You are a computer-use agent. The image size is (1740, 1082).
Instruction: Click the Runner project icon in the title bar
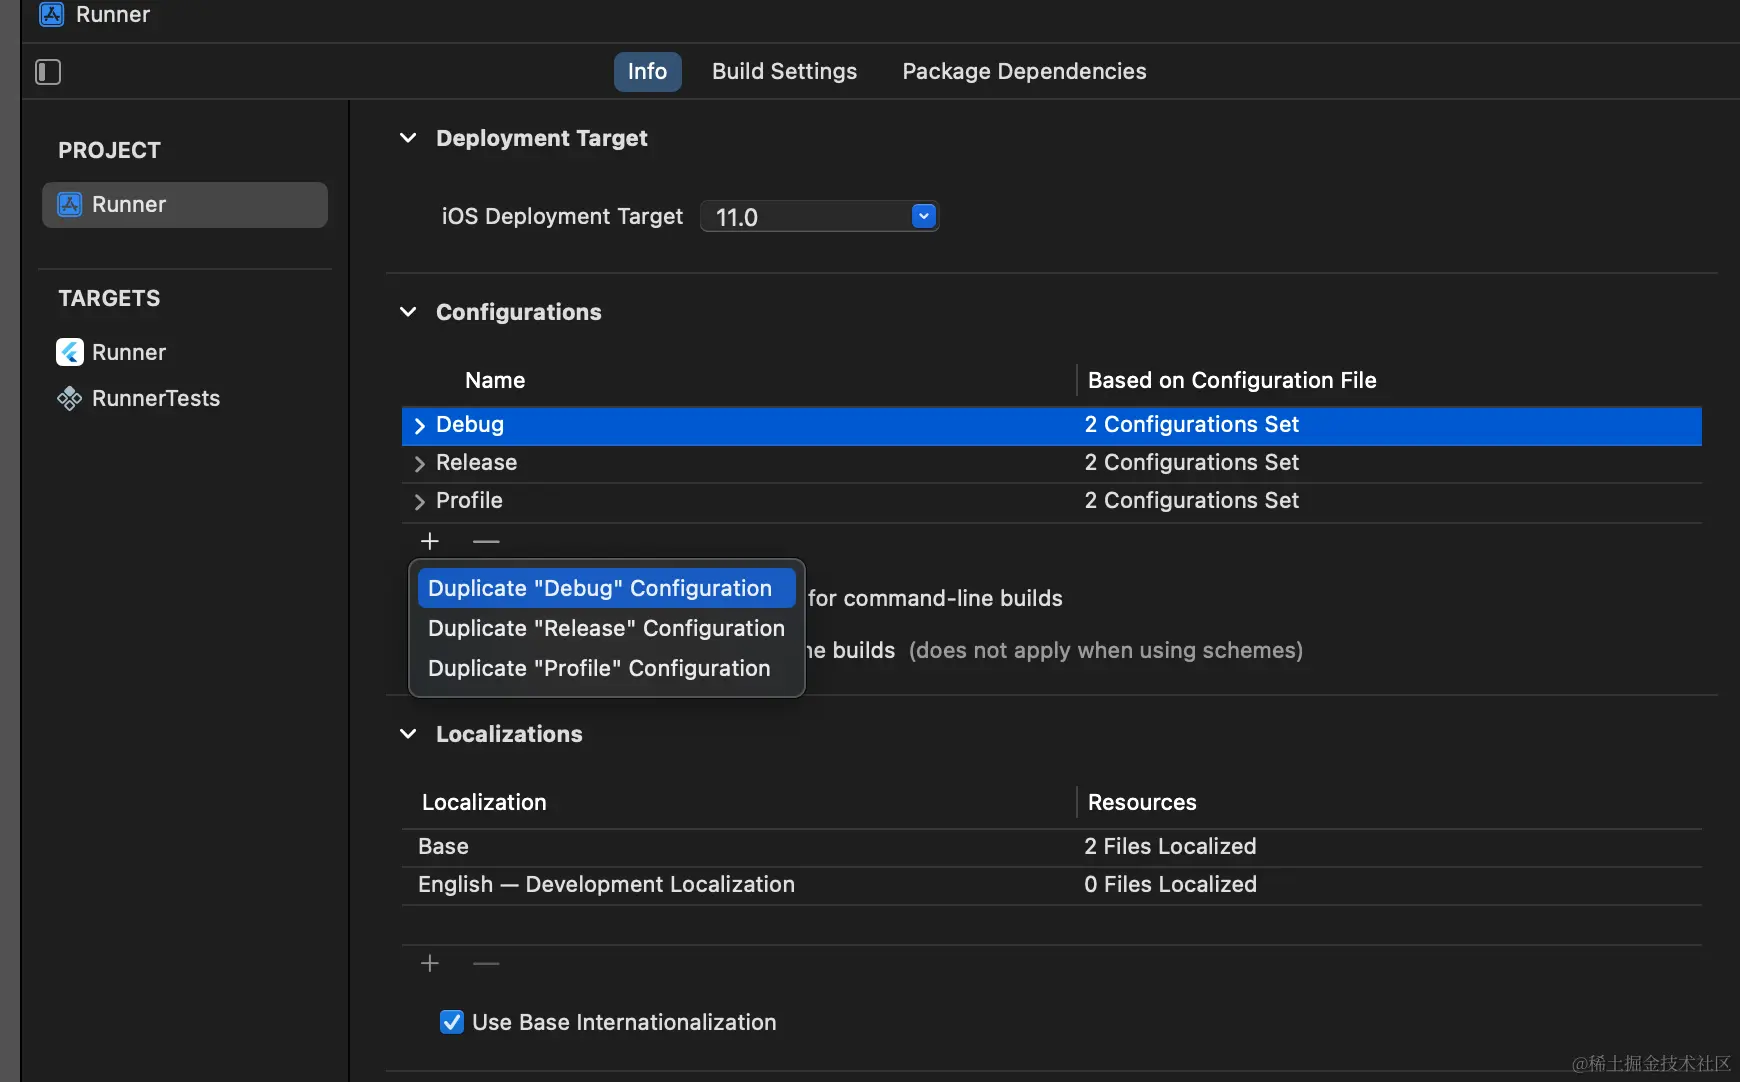(x=52, y=14)
